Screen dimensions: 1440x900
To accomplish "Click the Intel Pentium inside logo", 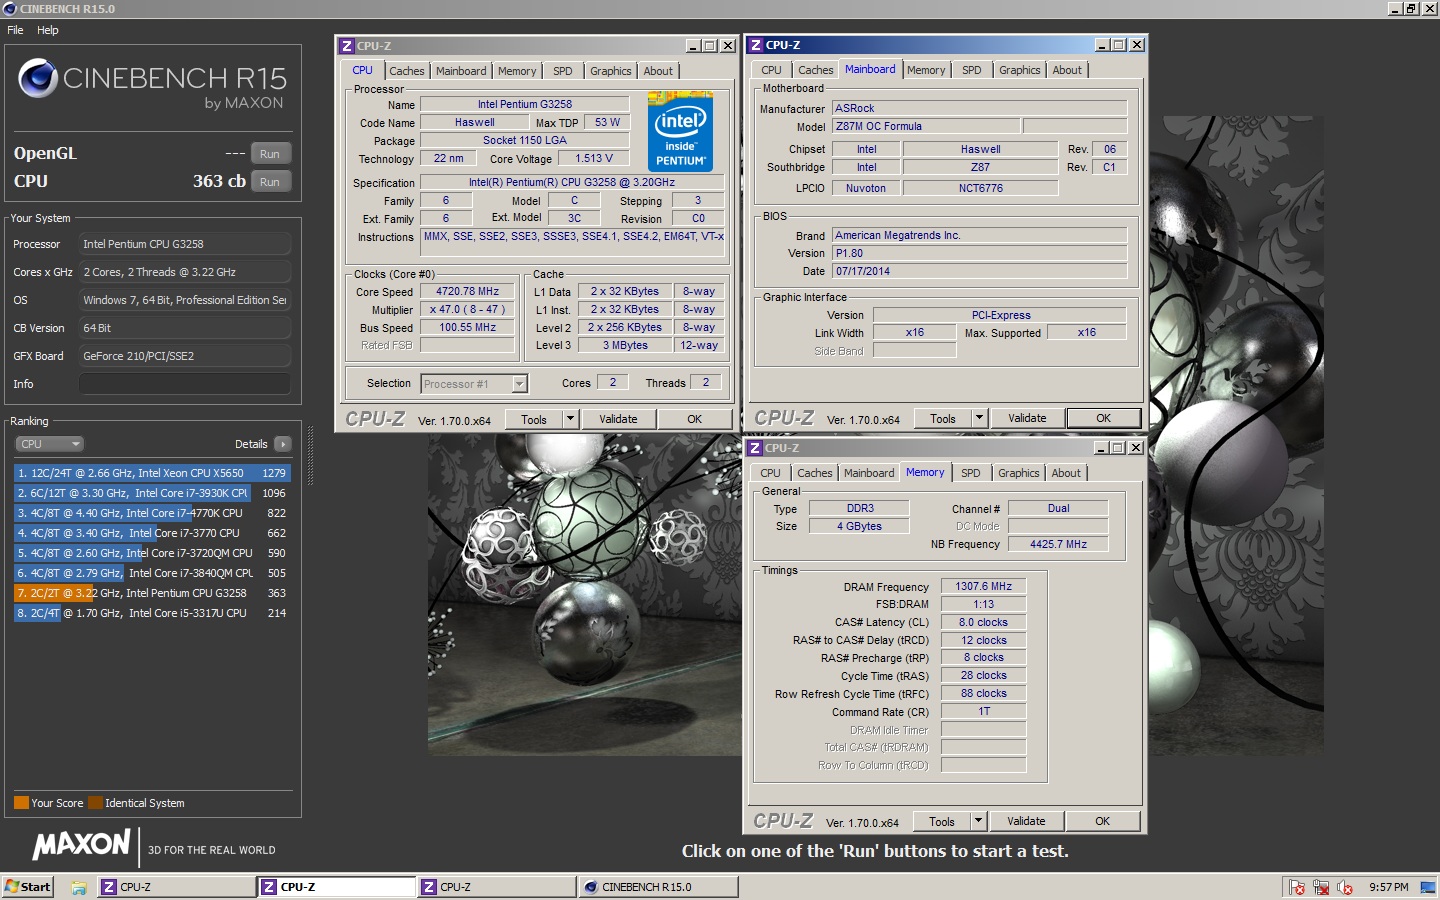I will tap(680, 132).
